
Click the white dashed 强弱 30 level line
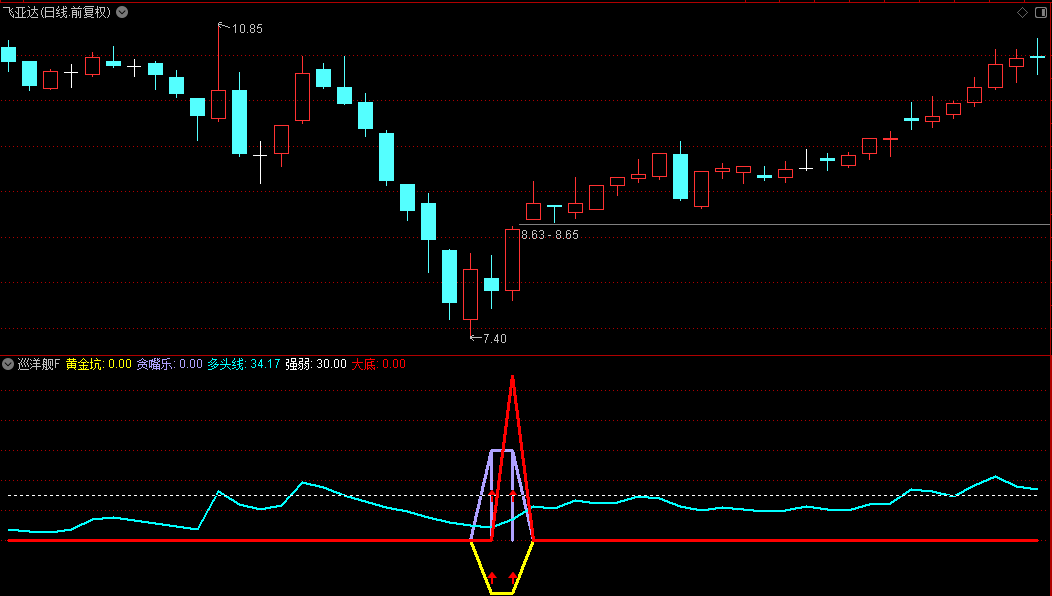pyautogui.click(x=523, y=495)
